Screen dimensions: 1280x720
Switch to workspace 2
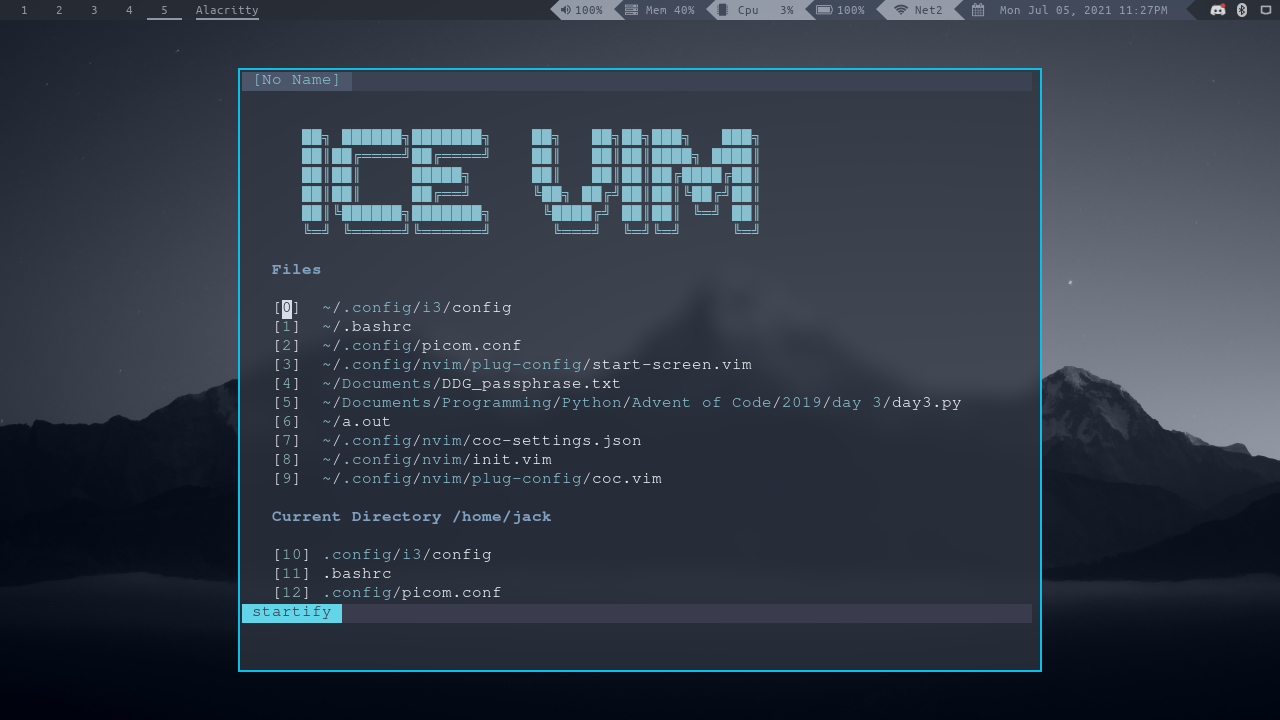click(59, 10)
